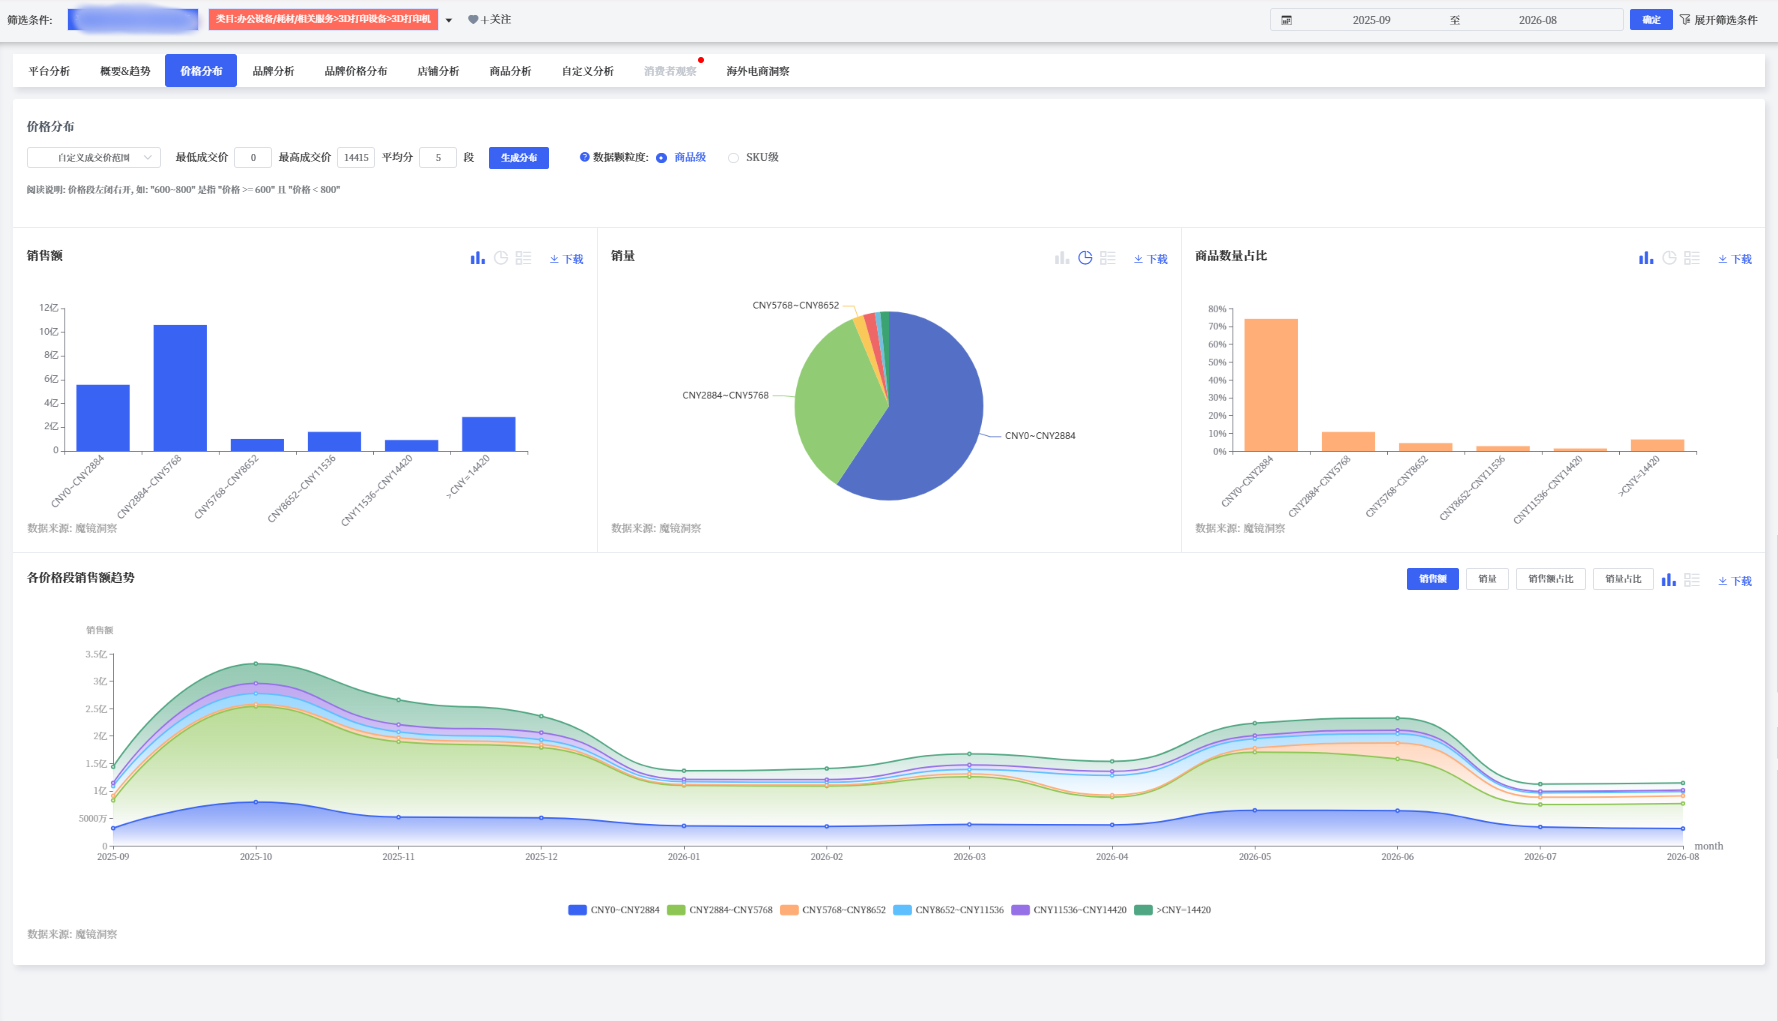The height and width of the screenshot is (1021, 1778).
Task: Select pie chart icon in 销量 panel
Action: click(x=1085, y=258)
